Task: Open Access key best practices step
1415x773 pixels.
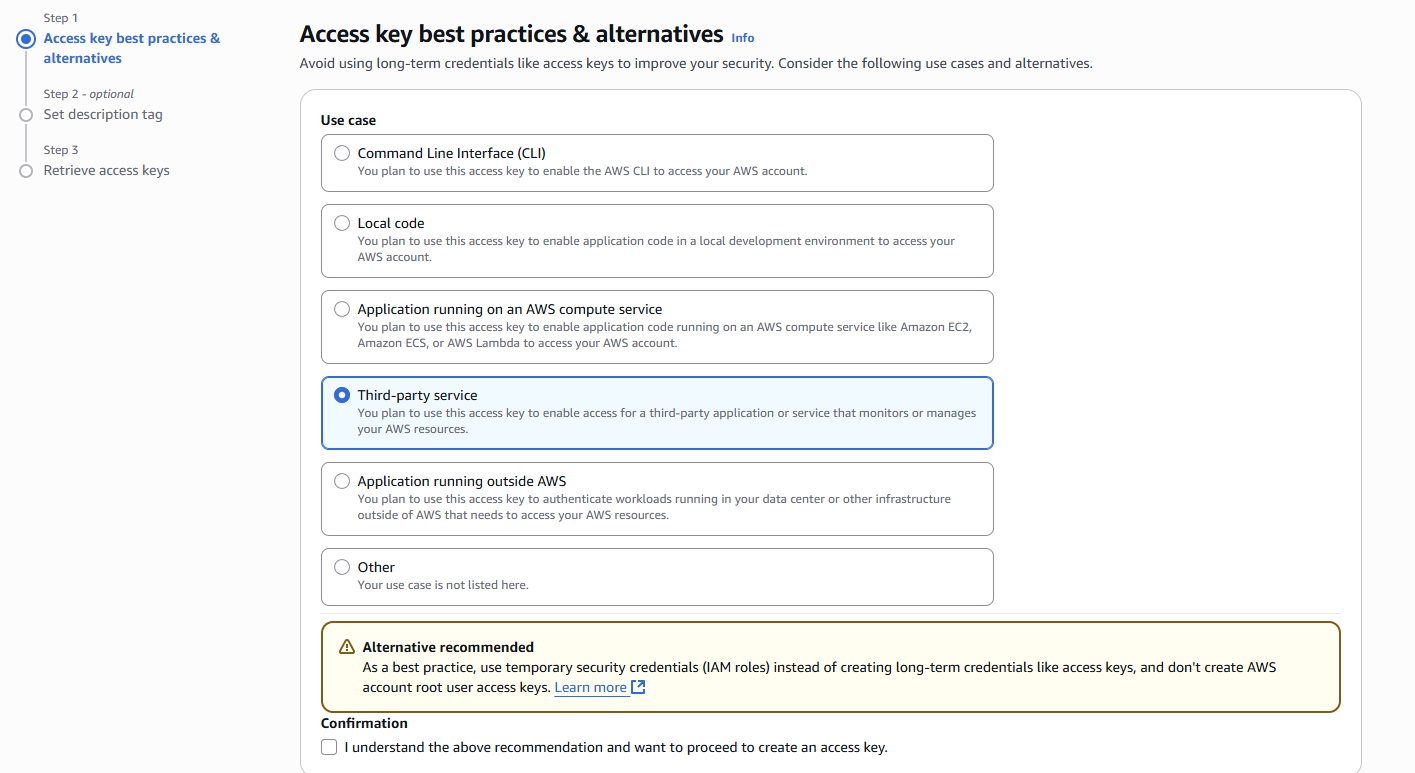Action: [x=132, y=48]
